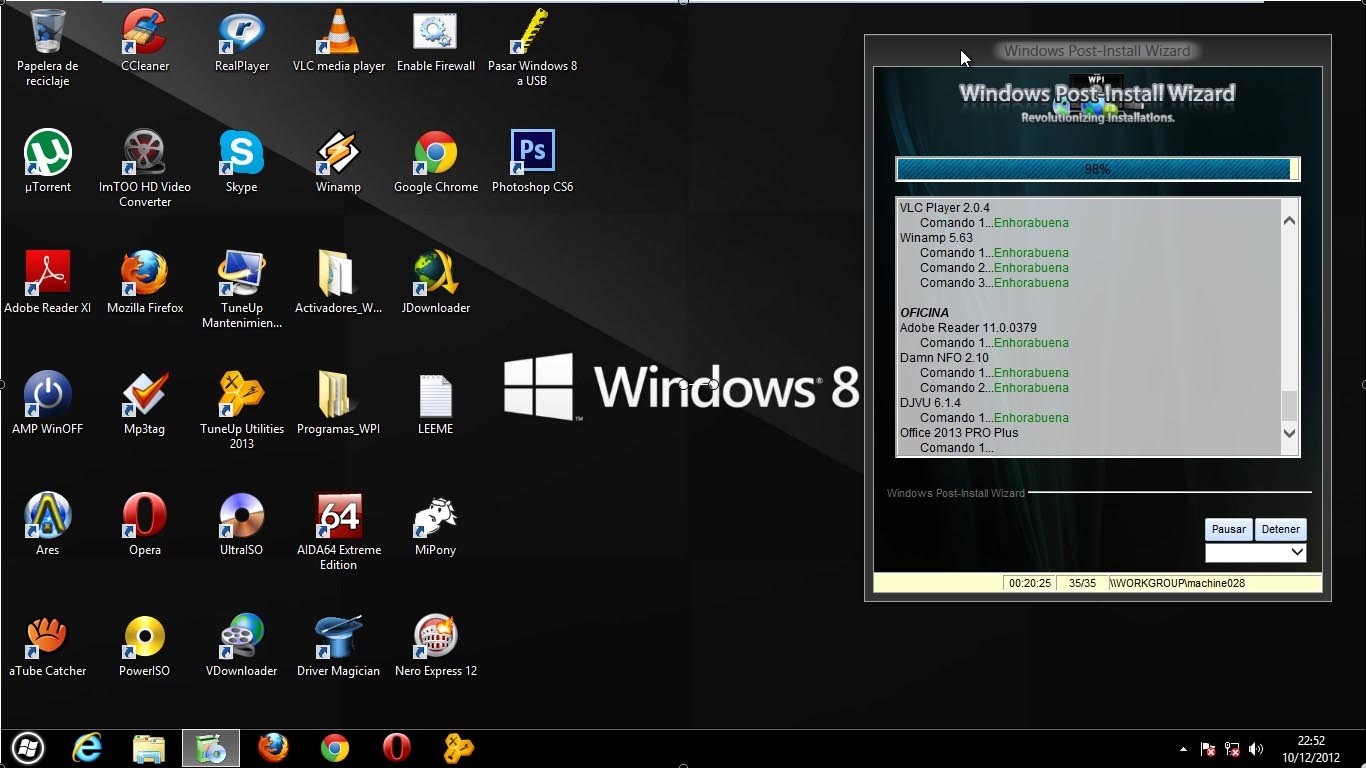
Task: Click AMP WinOFF desktop shortcut
Action: point(47,403)
